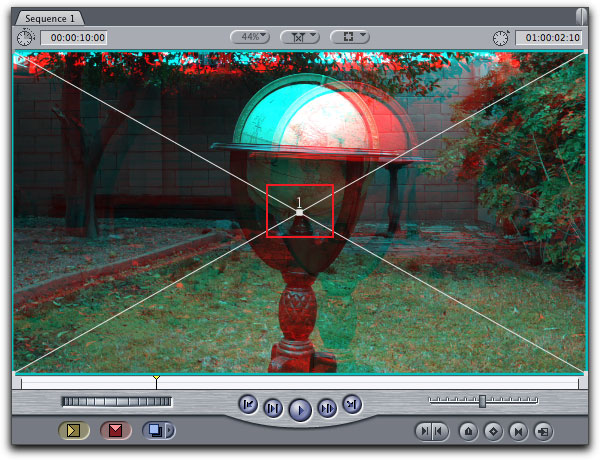Click Play Around Current Frame button
The height and width of the screenshot is (460, 600).
(x=326, y=407)
